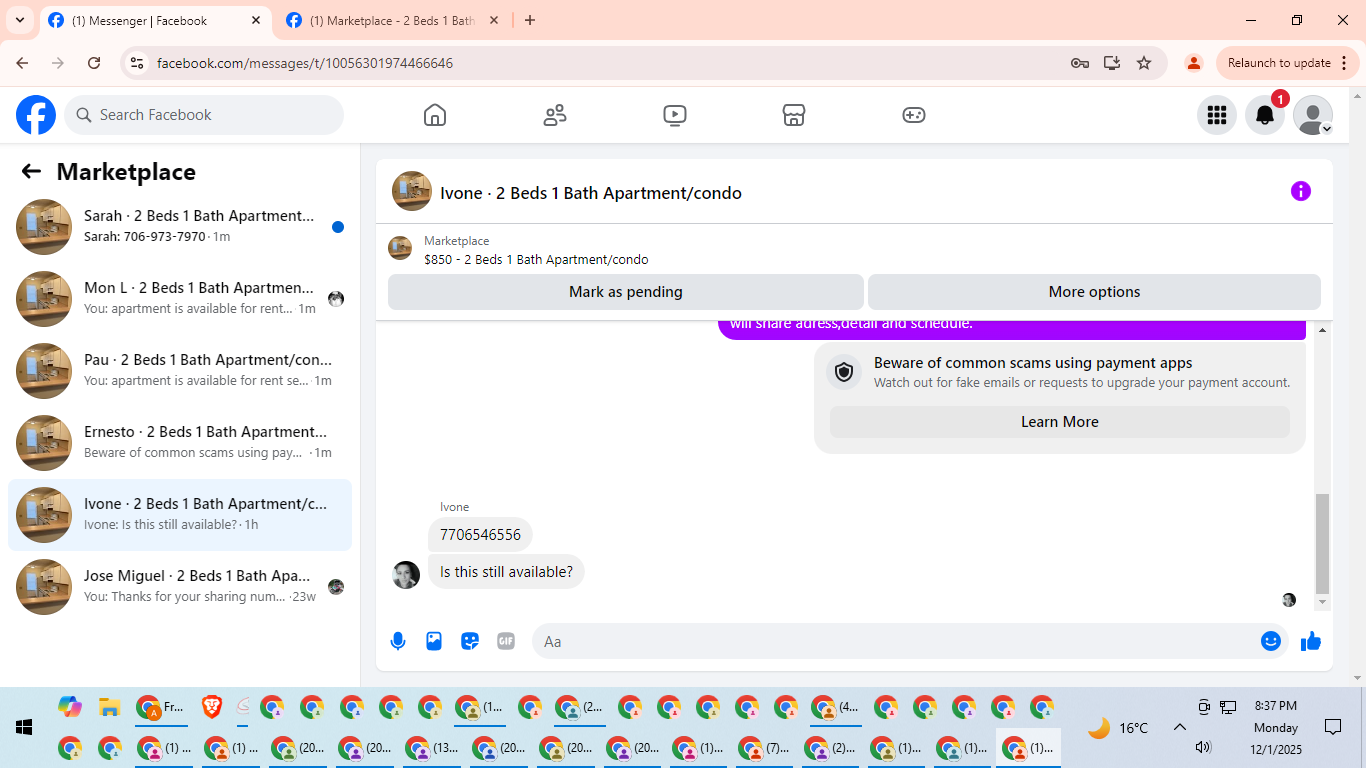The height and width of the screenshot is (768, 1366).
Task: View site information icon beside the URL
Action: click(138, 63)
